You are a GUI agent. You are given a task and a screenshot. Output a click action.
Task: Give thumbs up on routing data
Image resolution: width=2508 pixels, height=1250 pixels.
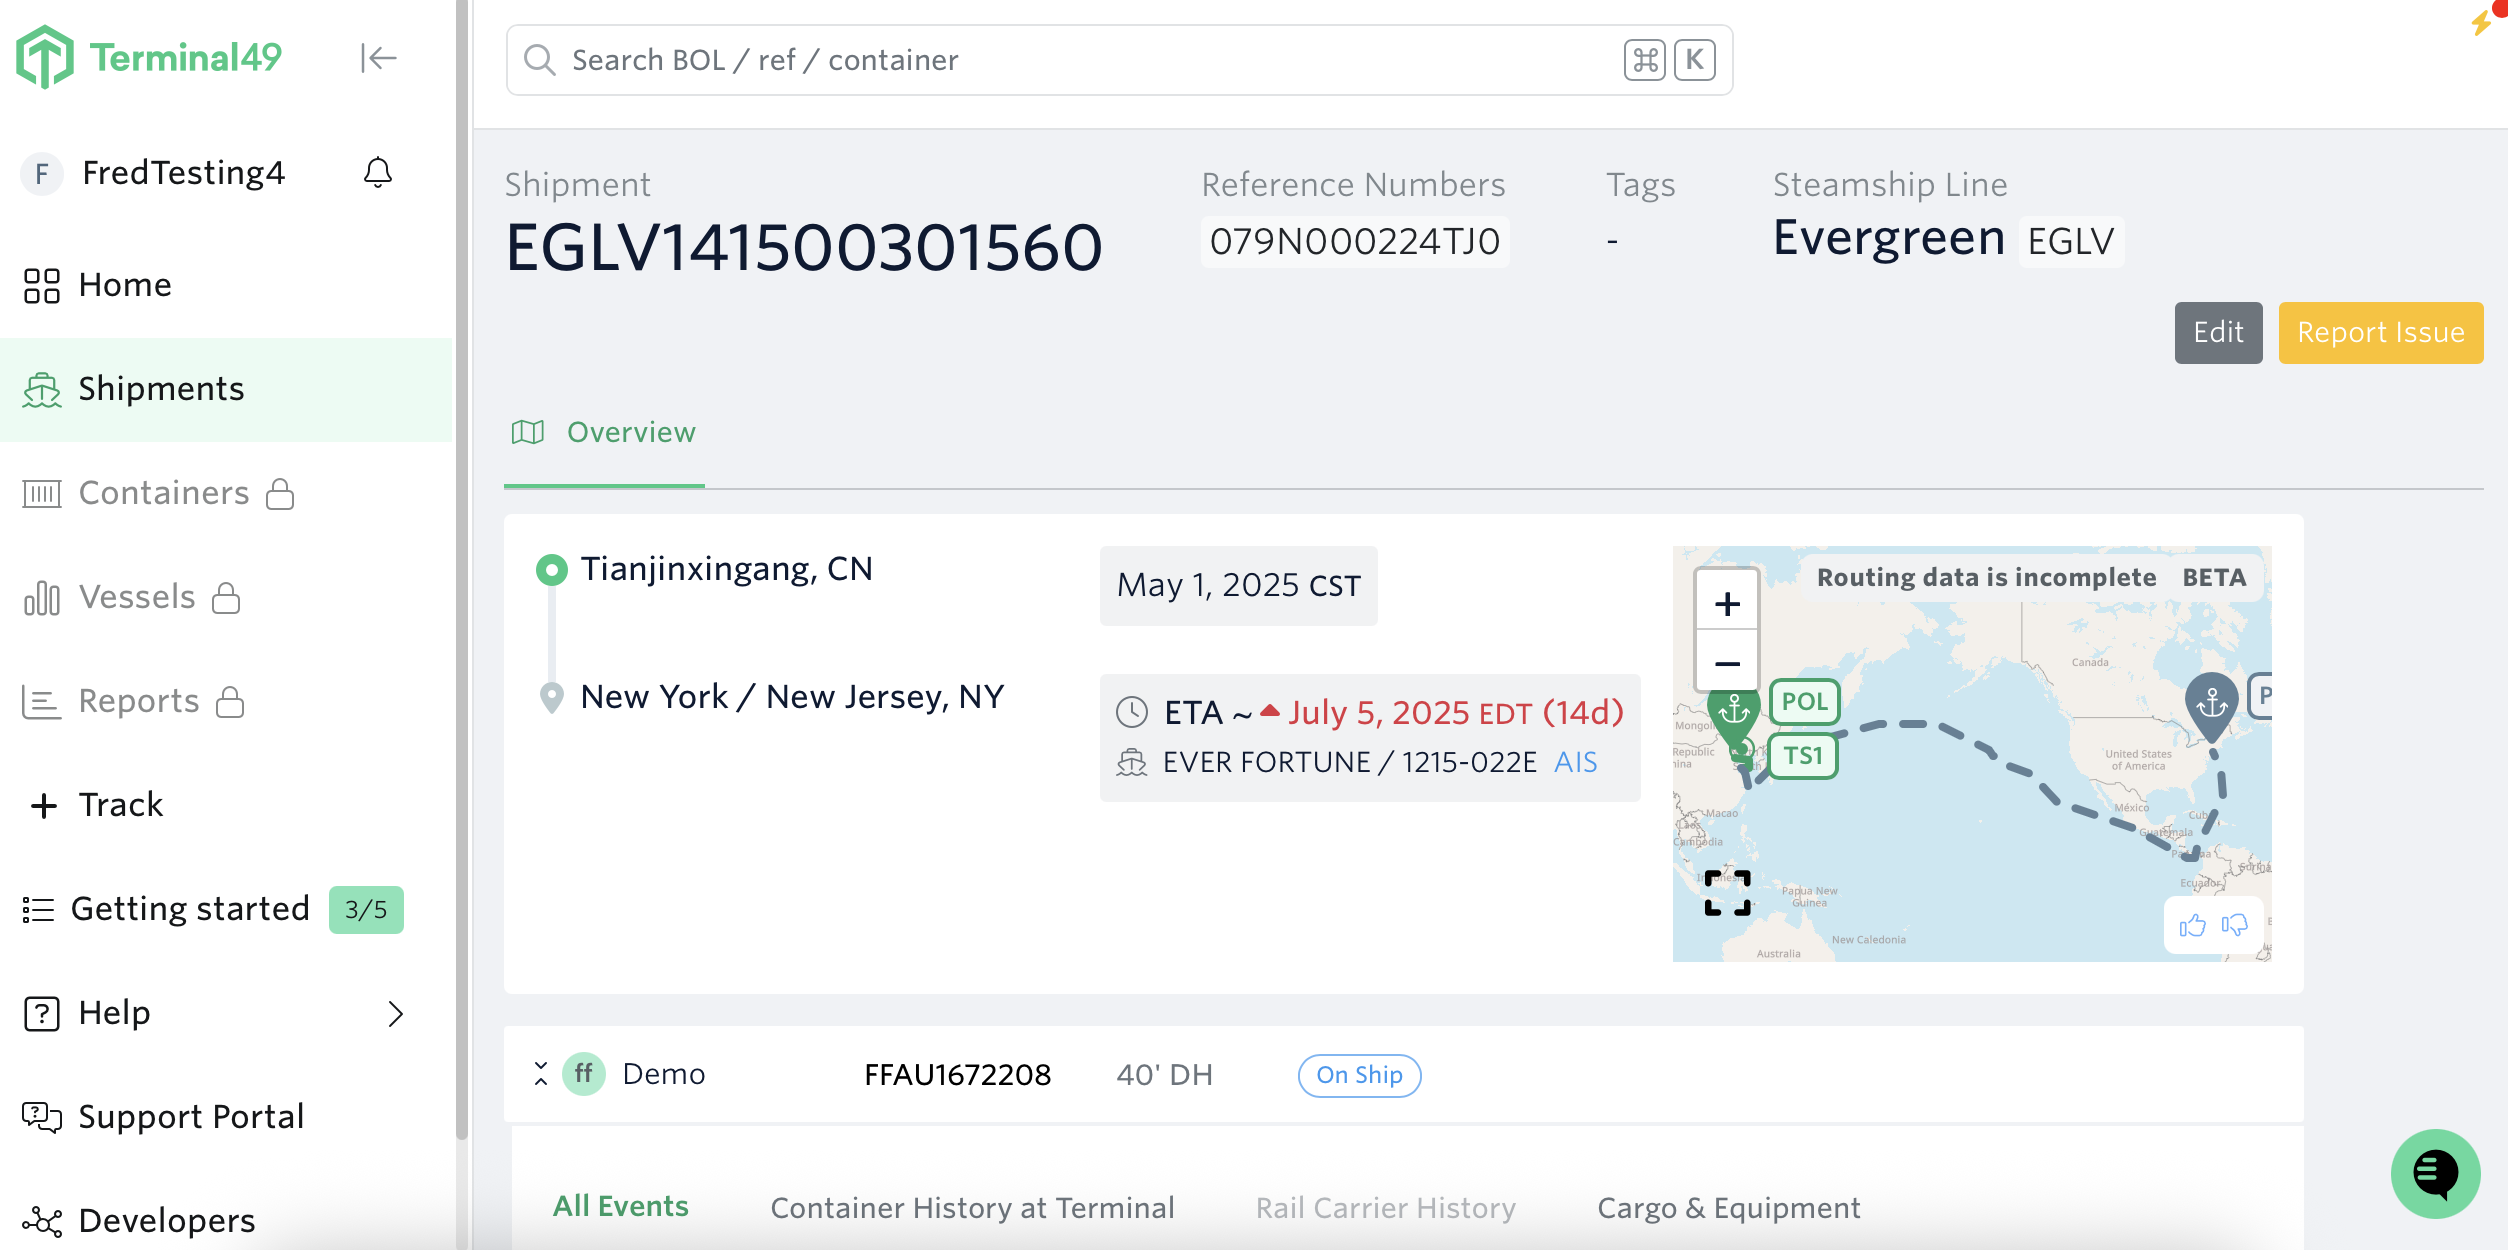(2192, 925)
